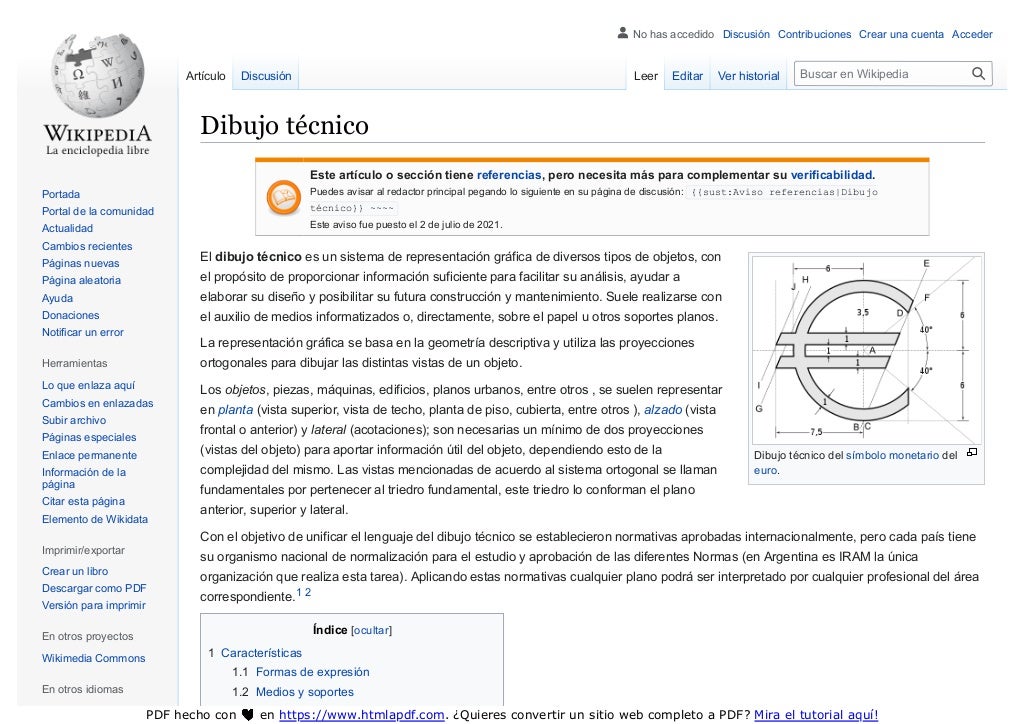
Task: Open the htmlapdf.com link in the footer
Action: pyautogui.click(x=362, y=715)
